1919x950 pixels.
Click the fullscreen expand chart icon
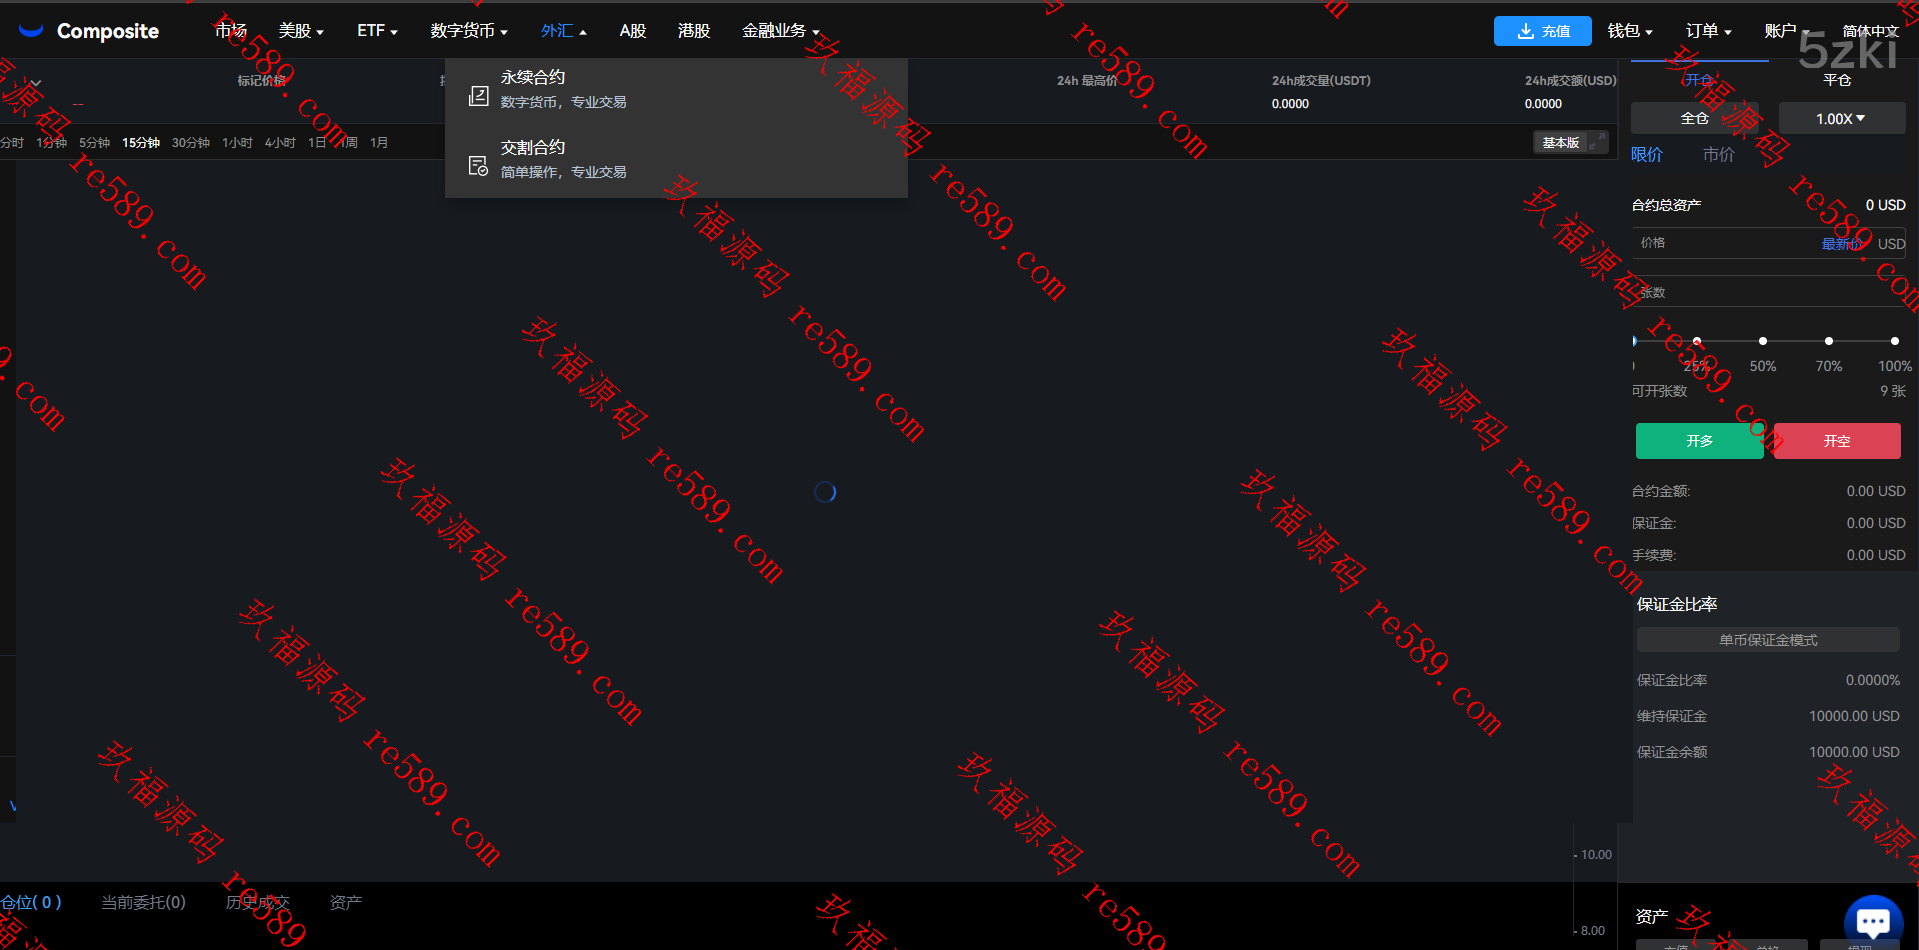(x=1598, y=142)
